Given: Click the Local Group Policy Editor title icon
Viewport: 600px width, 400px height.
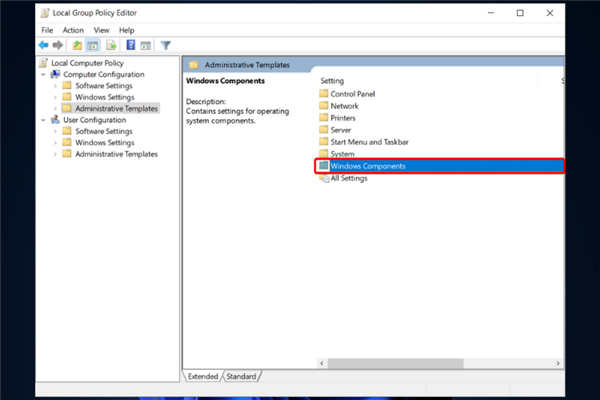Looking at the screenshot, I should (x=45, y=13).
